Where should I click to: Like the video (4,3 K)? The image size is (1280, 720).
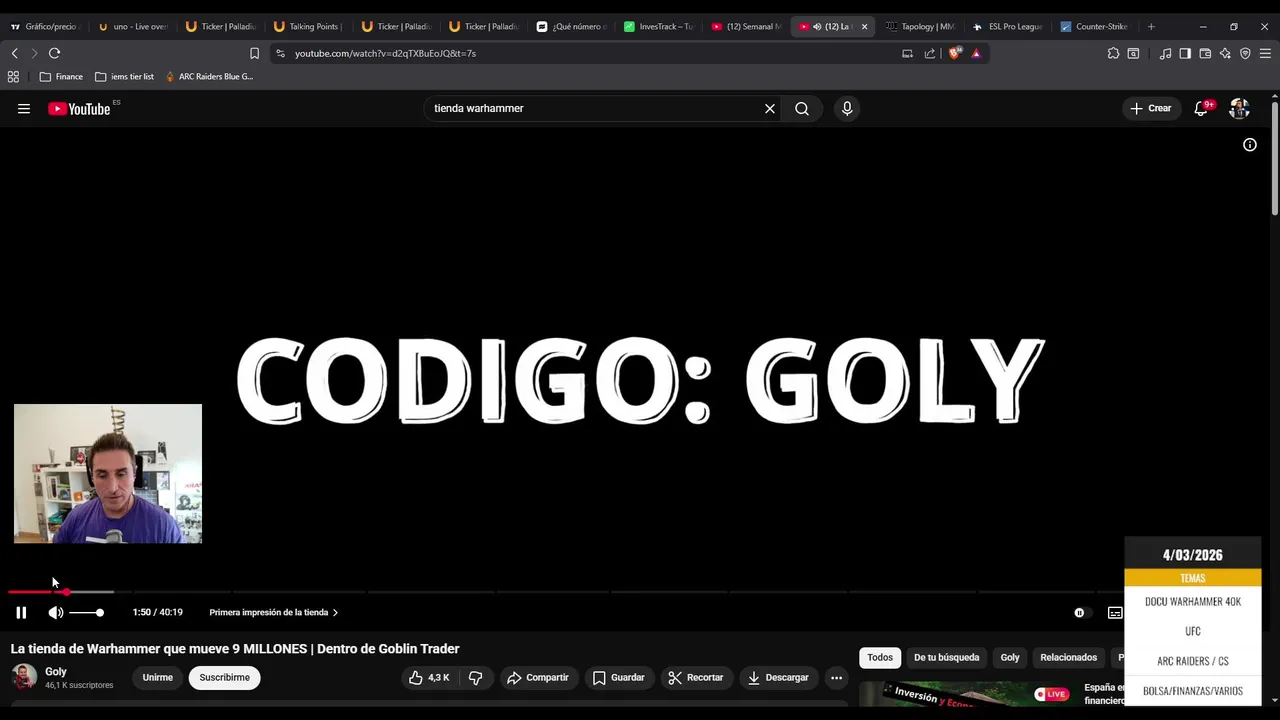coord(429,678)
